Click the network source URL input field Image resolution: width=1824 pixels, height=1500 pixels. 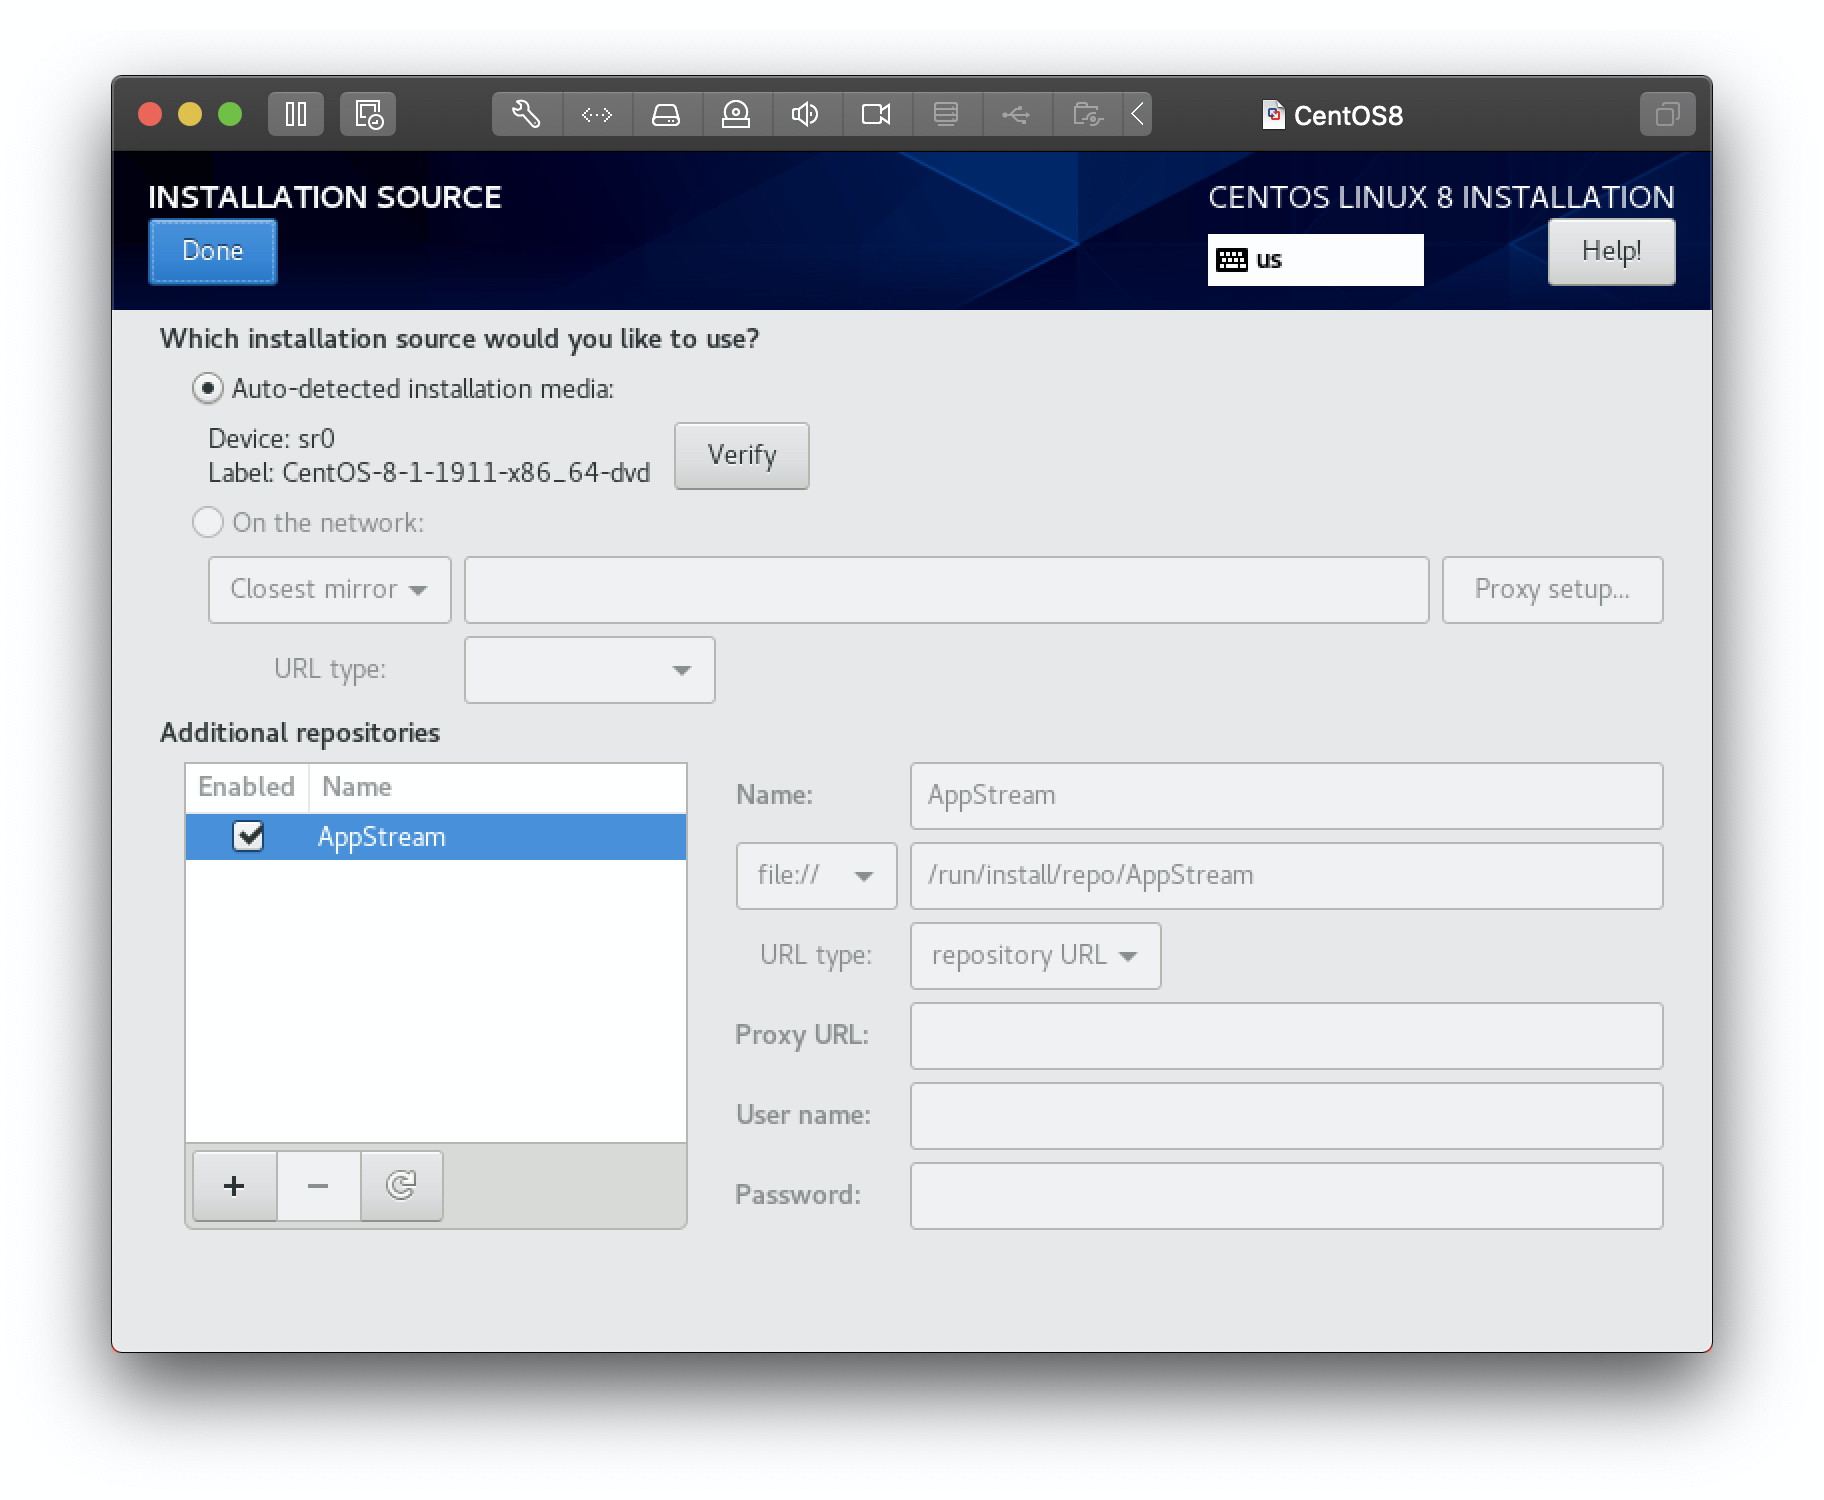[946, 590]
